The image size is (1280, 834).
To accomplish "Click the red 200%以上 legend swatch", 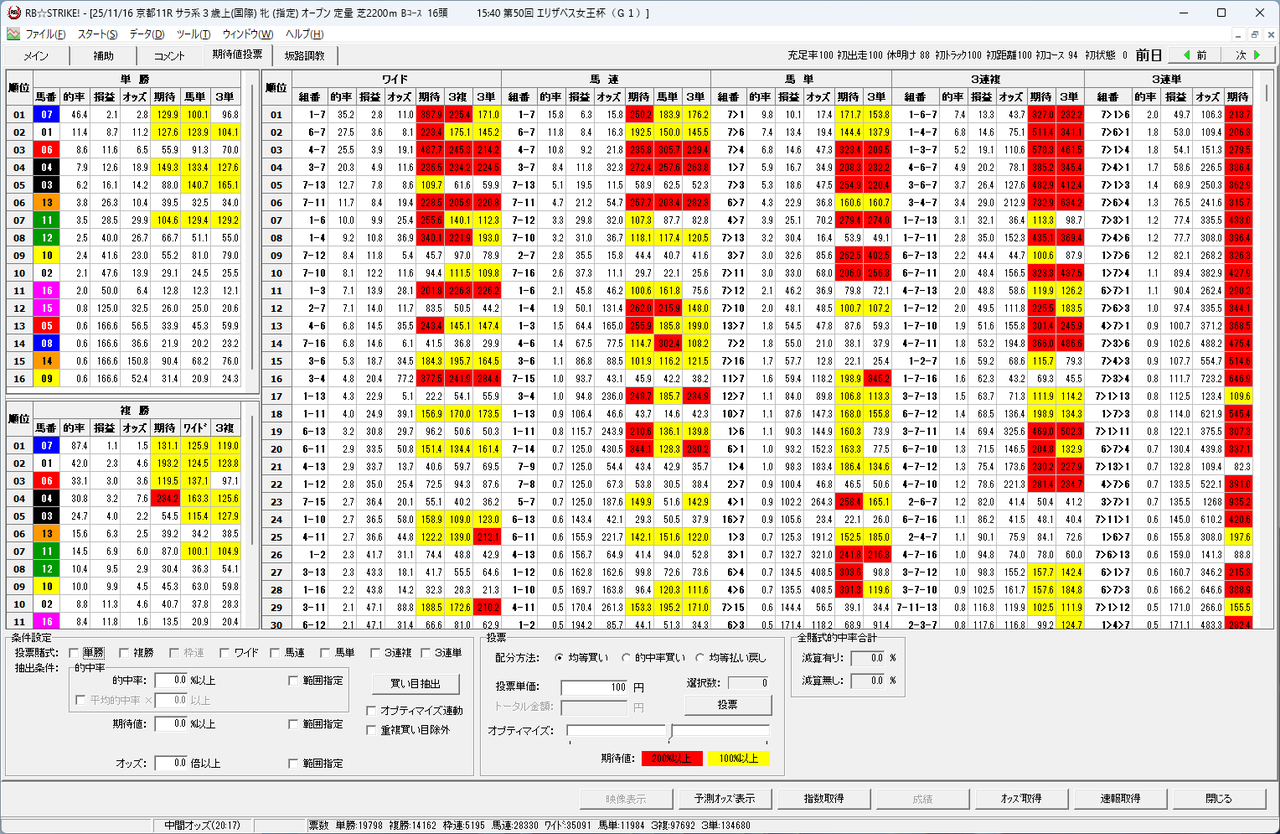I will (670, 758).
